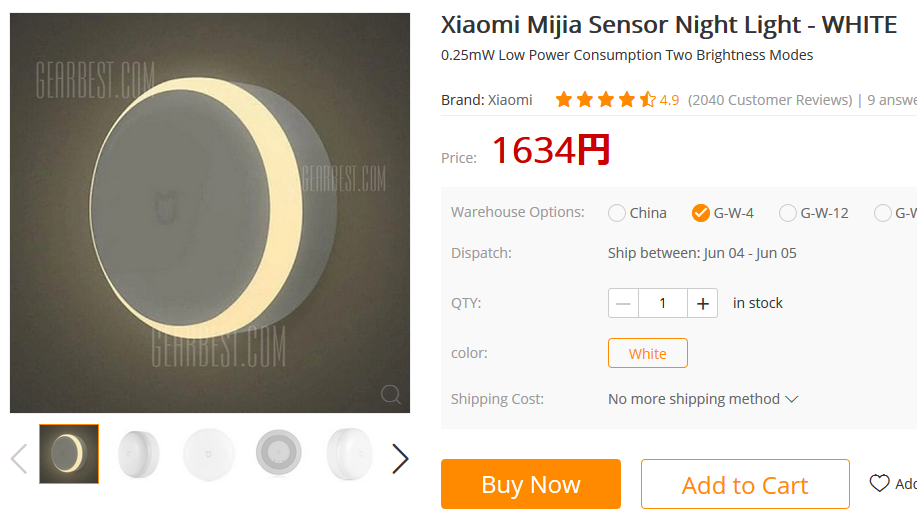The height and width of the screenshot is (514, 917).
Task: Select the front view Mi logo thumbnail
Action: tap(209, 454)
